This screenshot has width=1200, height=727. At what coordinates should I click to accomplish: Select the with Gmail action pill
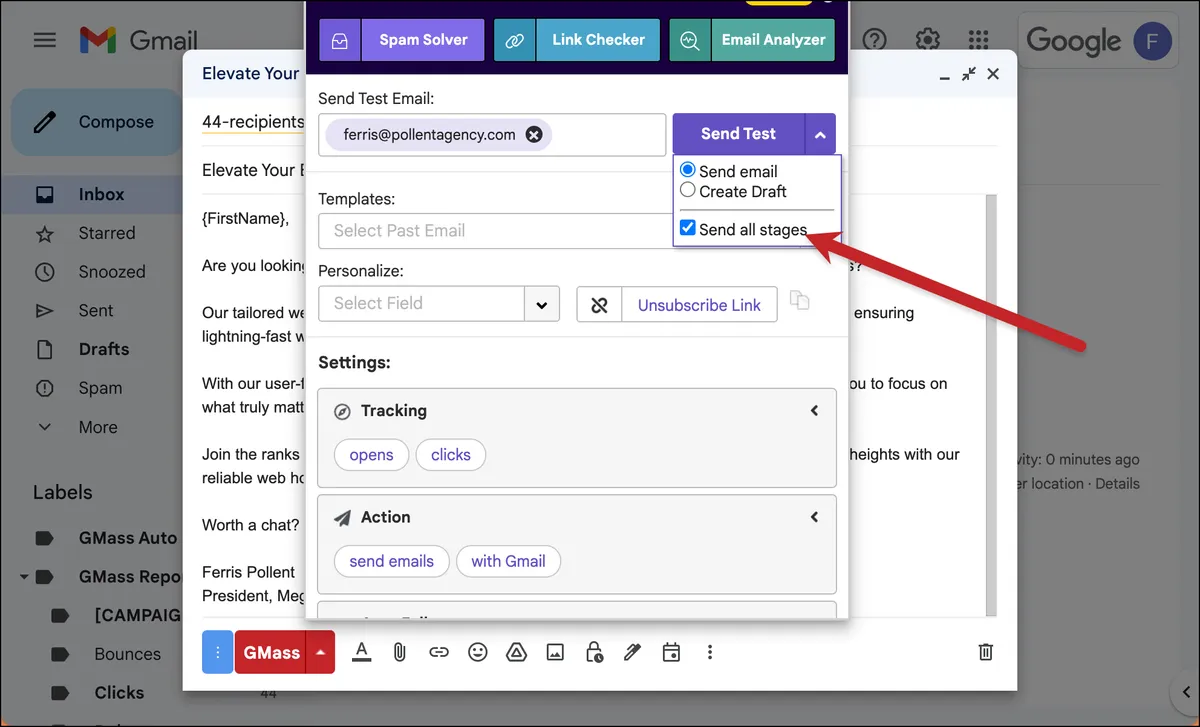[x=508, y=561]
